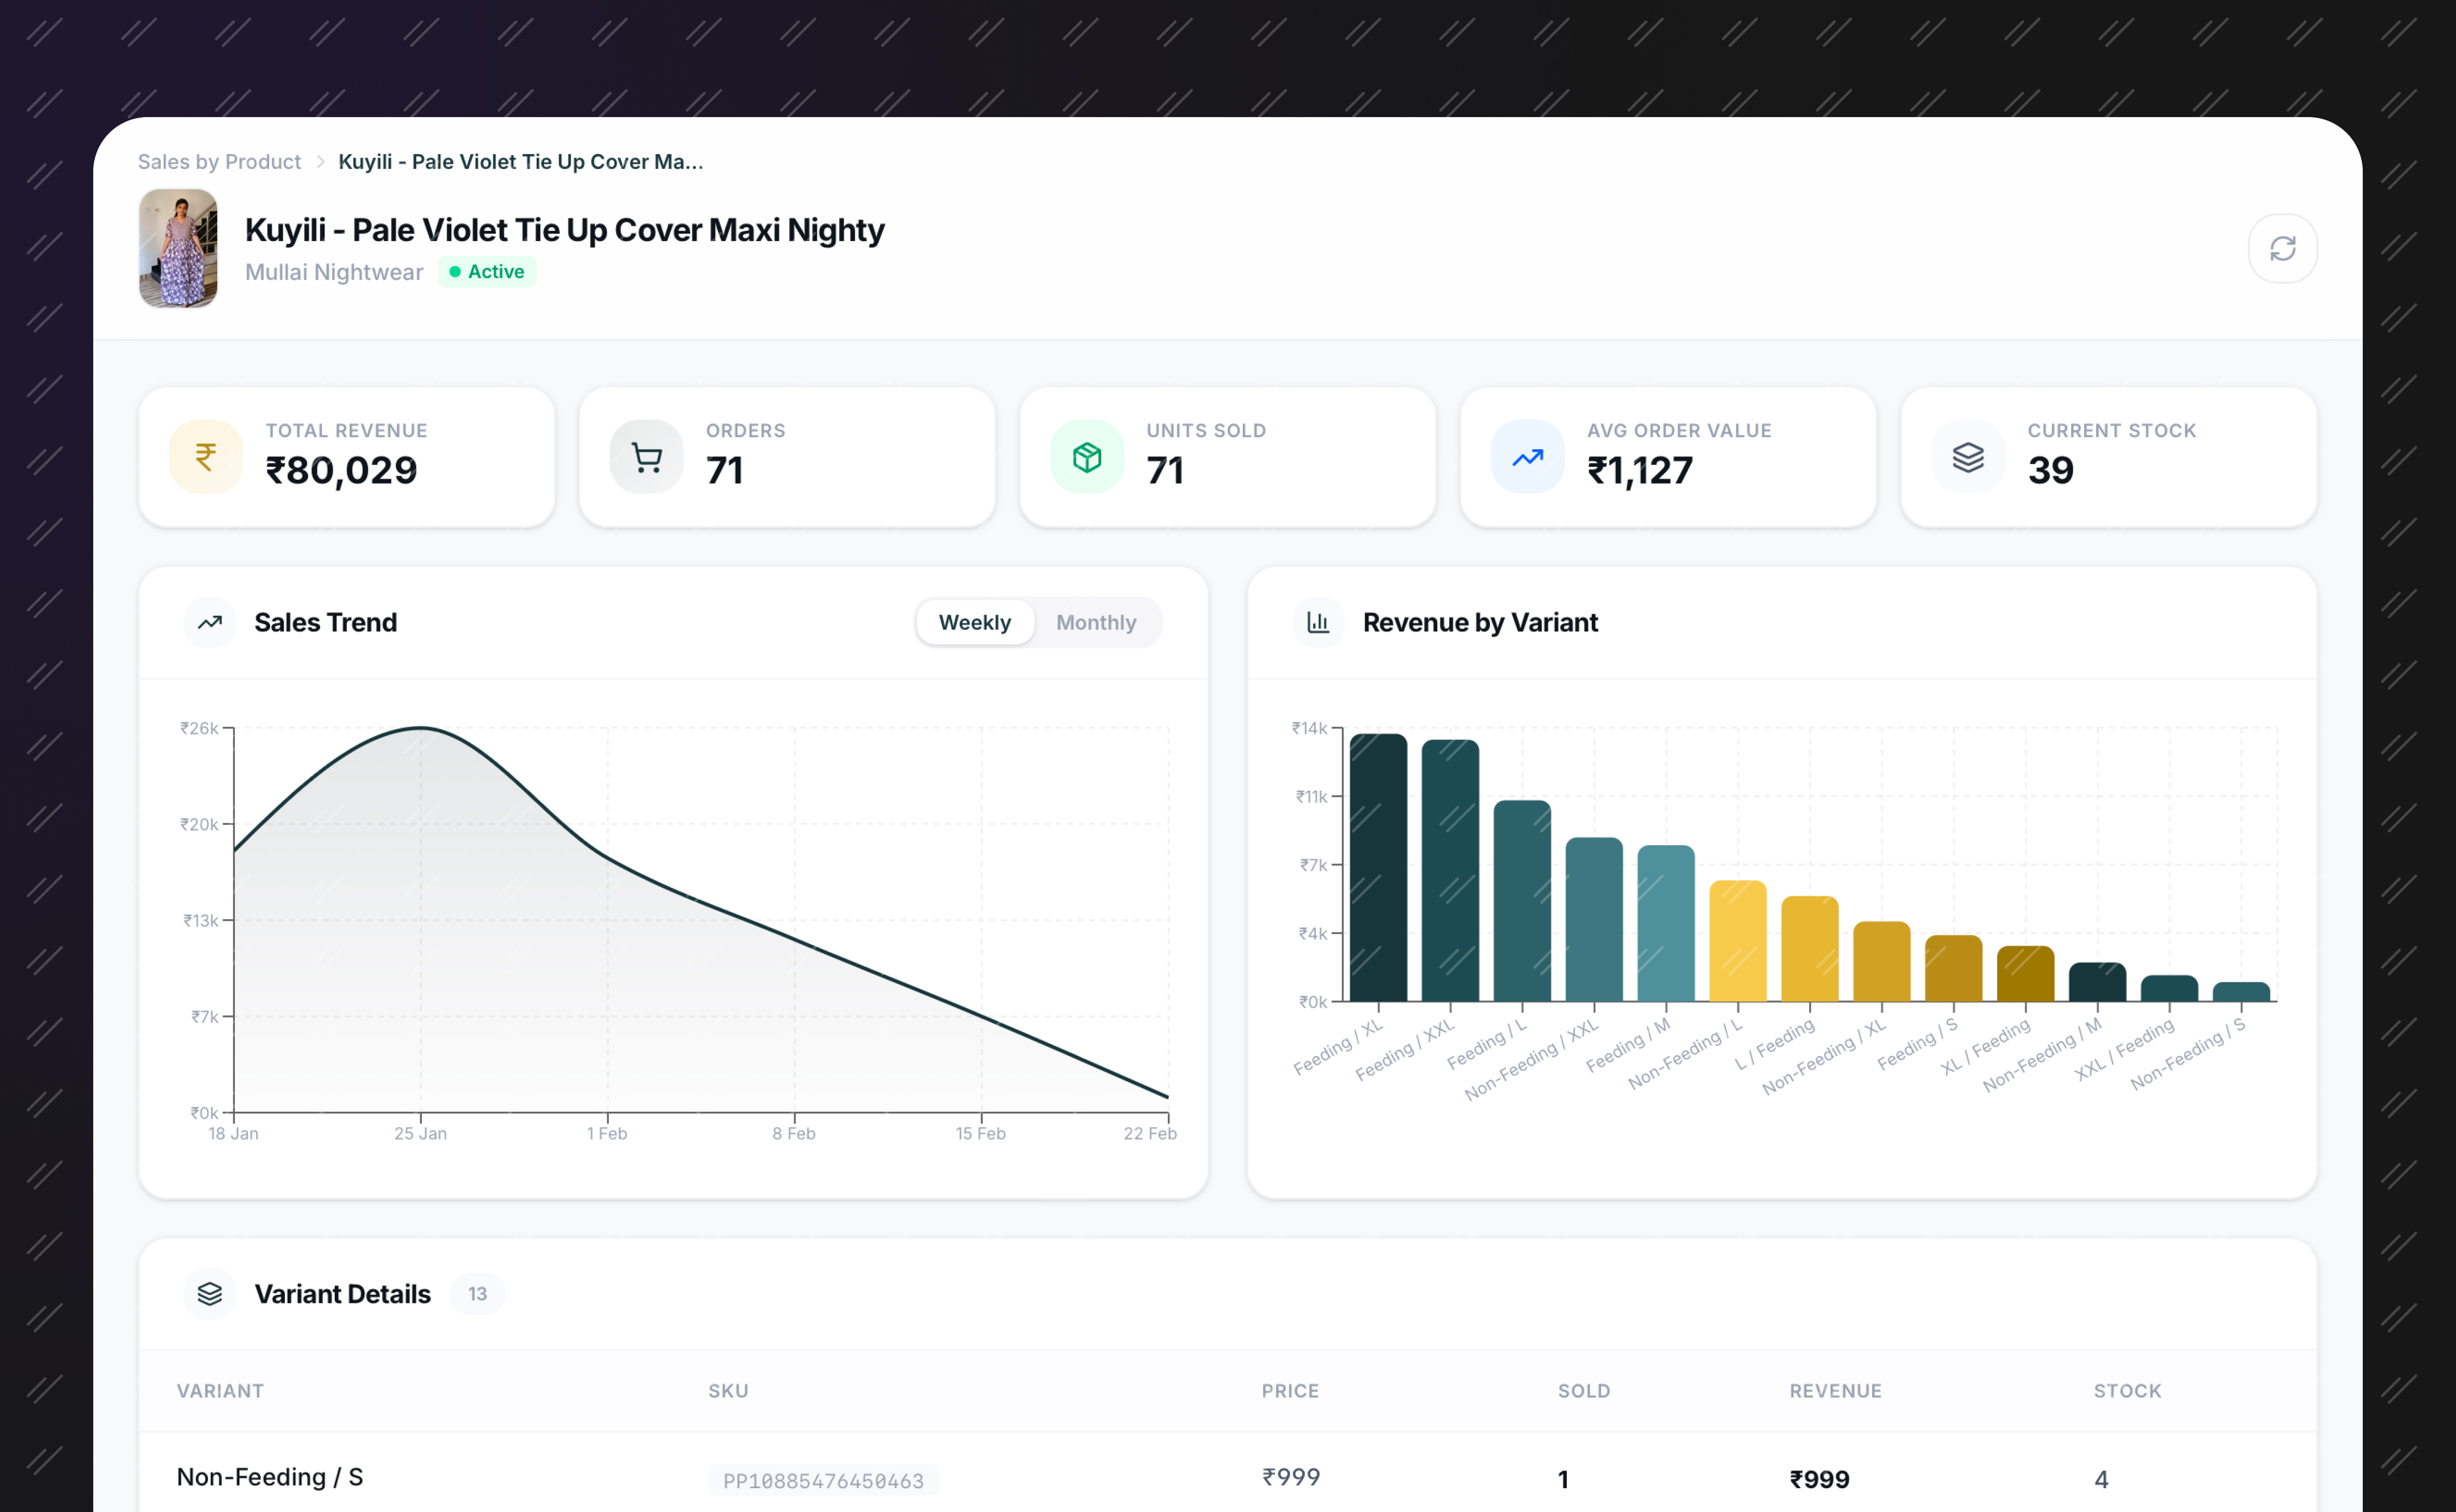Expand the Variant Details count badge
This screenshot has height=1512, width=2456.
pyautogui.click(x=477, y=1293)
